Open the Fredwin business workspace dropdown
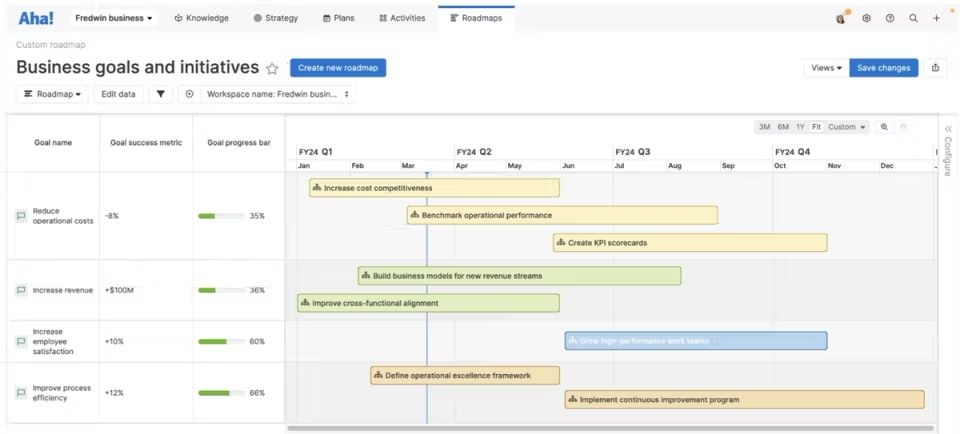This screenshot has height=434, width=960. (114, 18)
